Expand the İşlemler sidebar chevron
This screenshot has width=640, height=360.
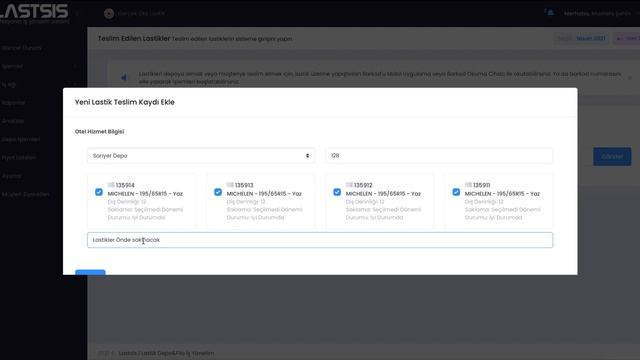tap(76, 66)
